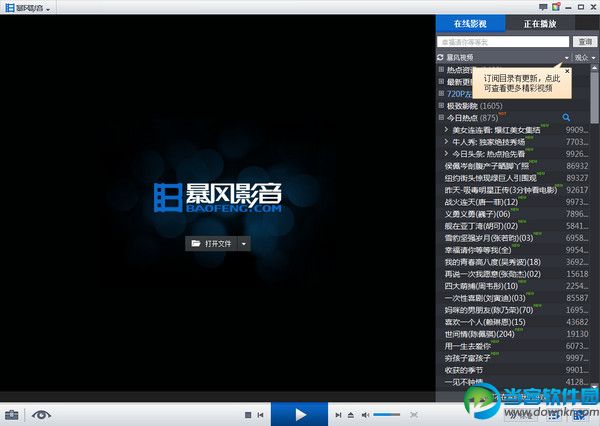Viewport: 600px width, 426px height.
Task: Click the large blue Play button
Action: pyautogui.click(x=301, y=413)
